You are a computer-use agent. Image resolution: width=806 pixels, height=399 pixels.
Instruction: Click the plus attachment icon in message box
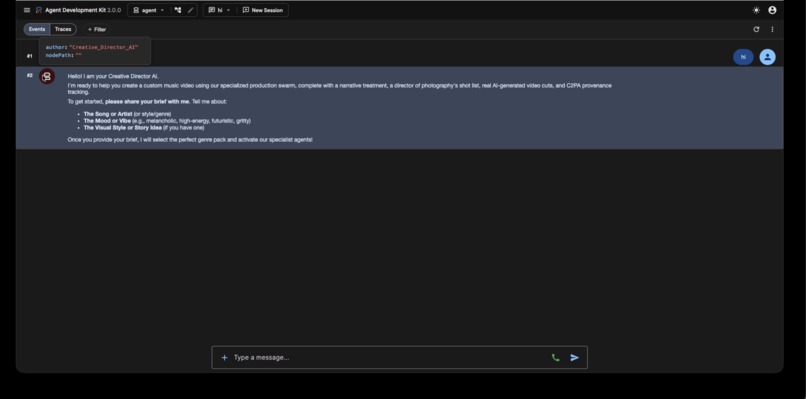[x=224, y=357]
